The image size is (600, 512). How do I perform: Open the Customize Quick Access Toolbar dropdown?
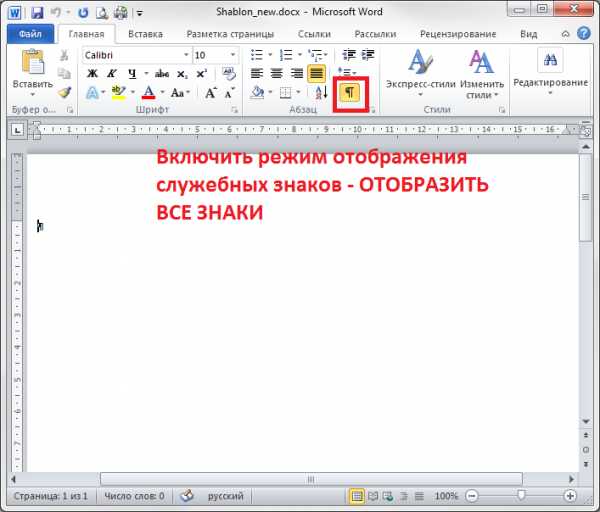[140, 13]
